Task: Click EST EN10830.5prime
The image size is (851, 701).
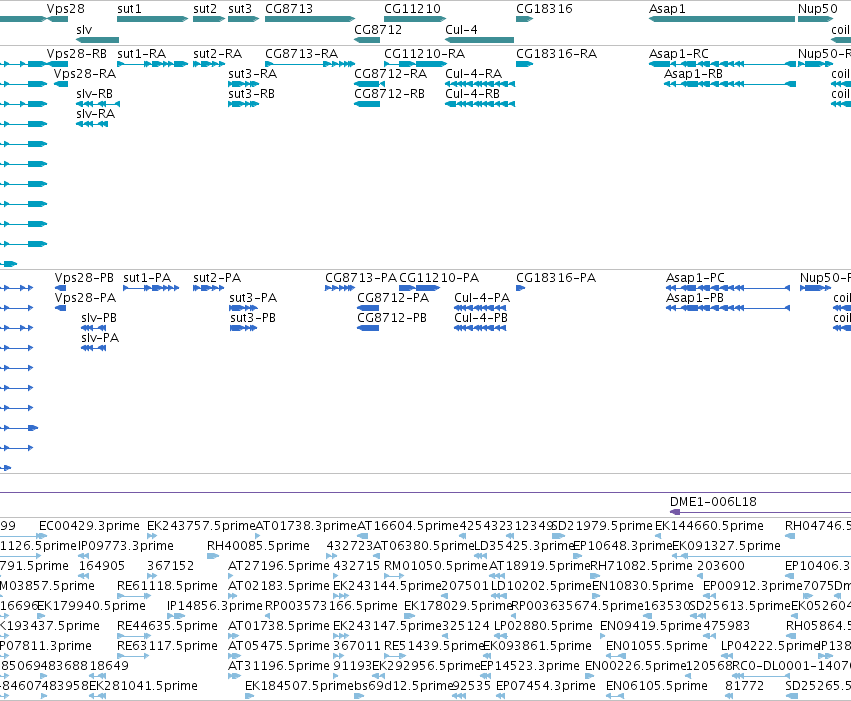Action: tap(643, 586)
